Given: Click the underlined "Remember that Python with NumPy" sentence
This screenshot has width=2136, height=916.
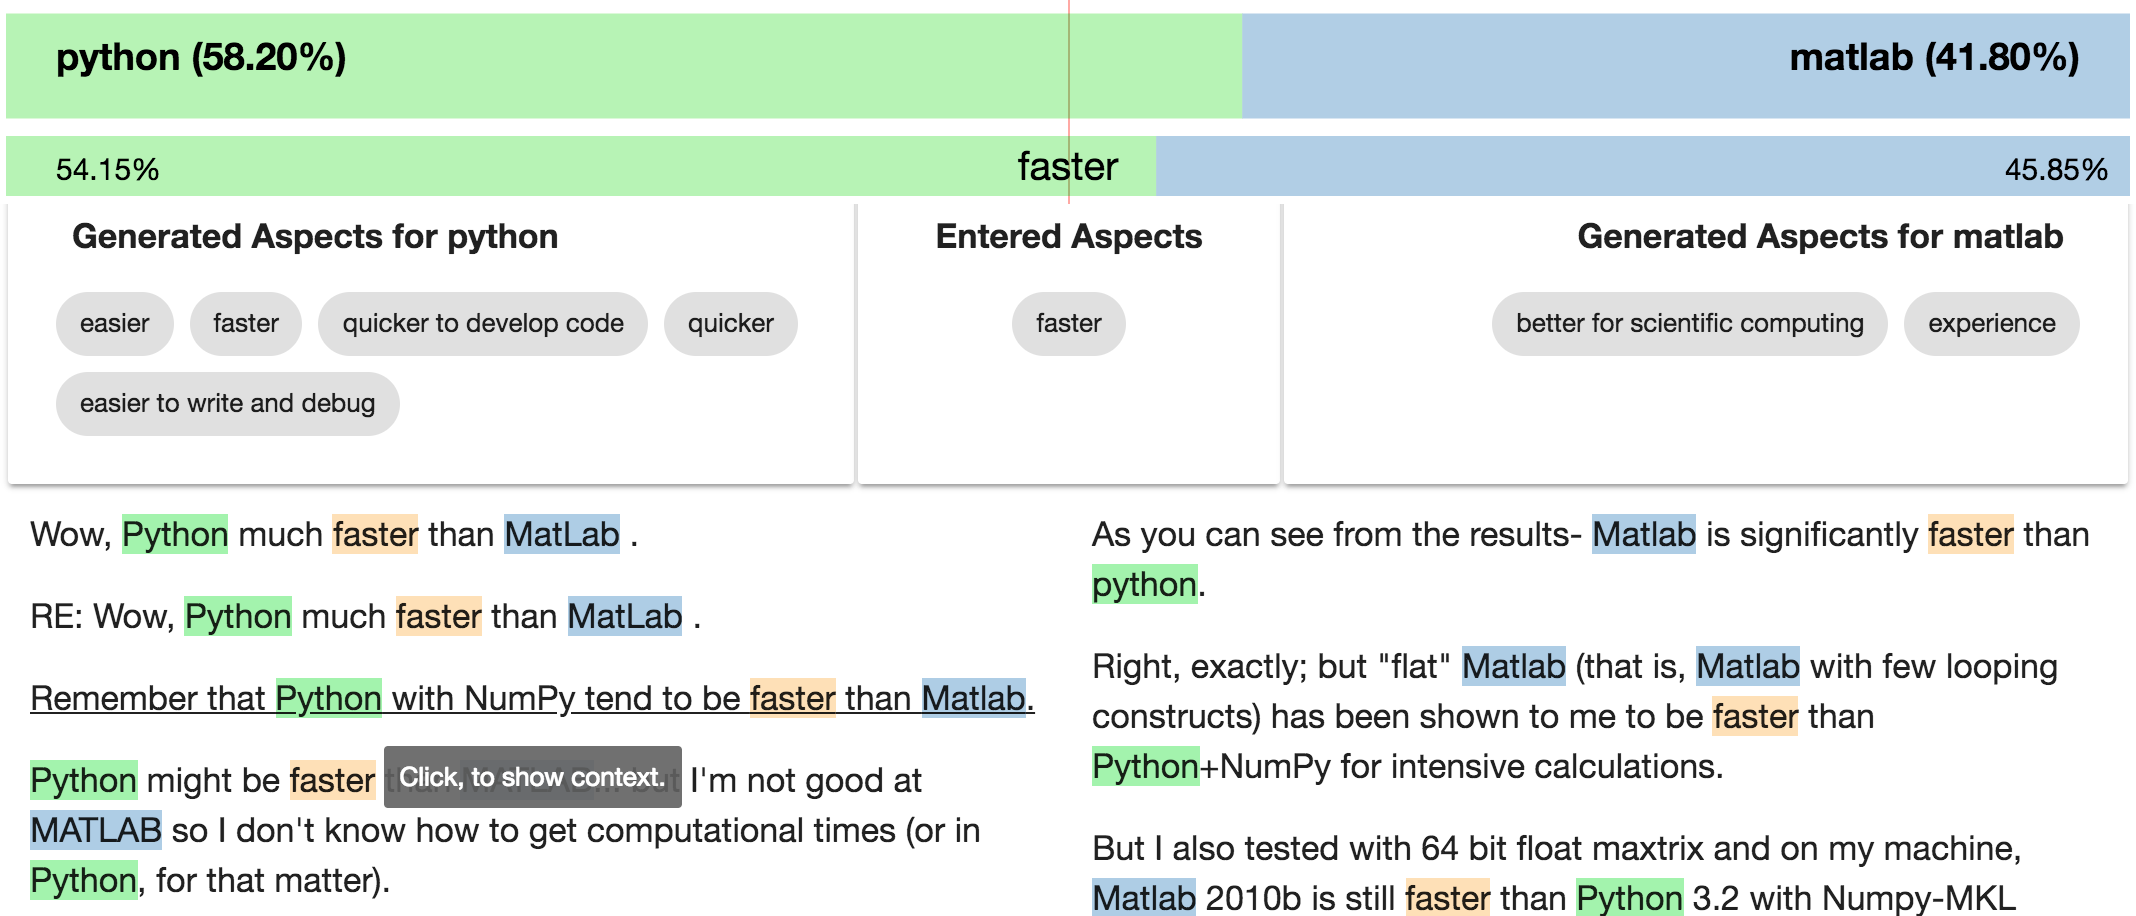Looking at the screenshot, I should tap(531, 698).
